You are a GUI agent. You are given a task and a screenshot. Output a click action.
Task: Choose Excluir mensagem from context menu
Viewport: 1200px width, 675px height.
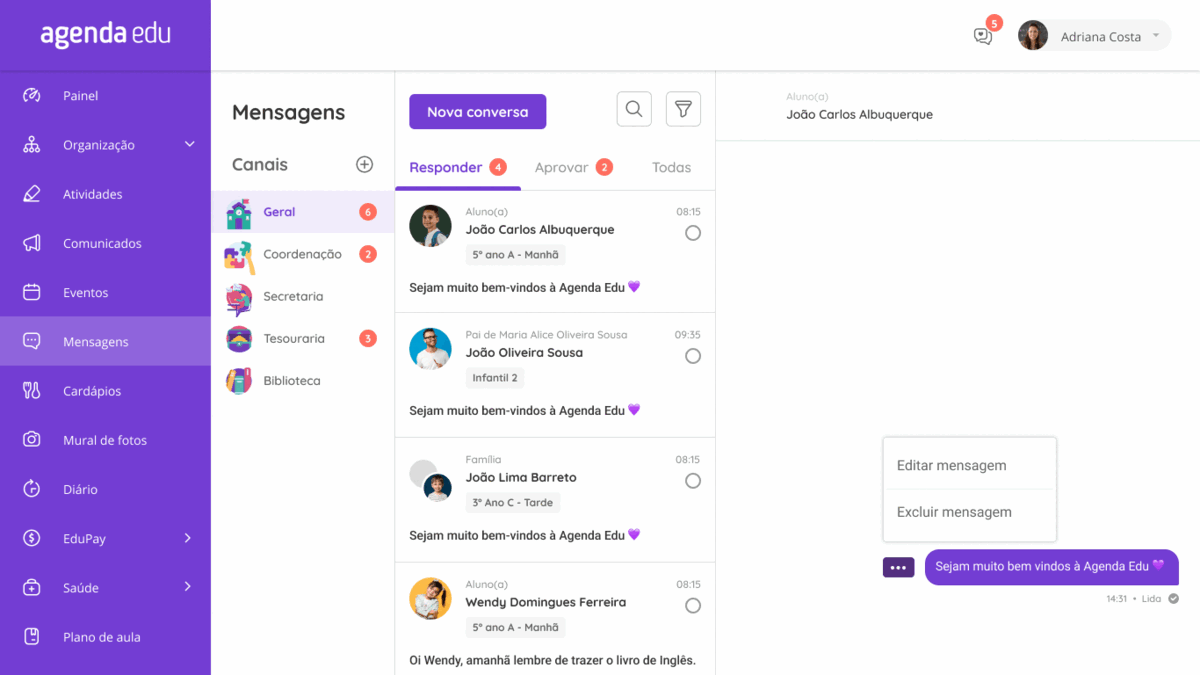tap(952, 511)
